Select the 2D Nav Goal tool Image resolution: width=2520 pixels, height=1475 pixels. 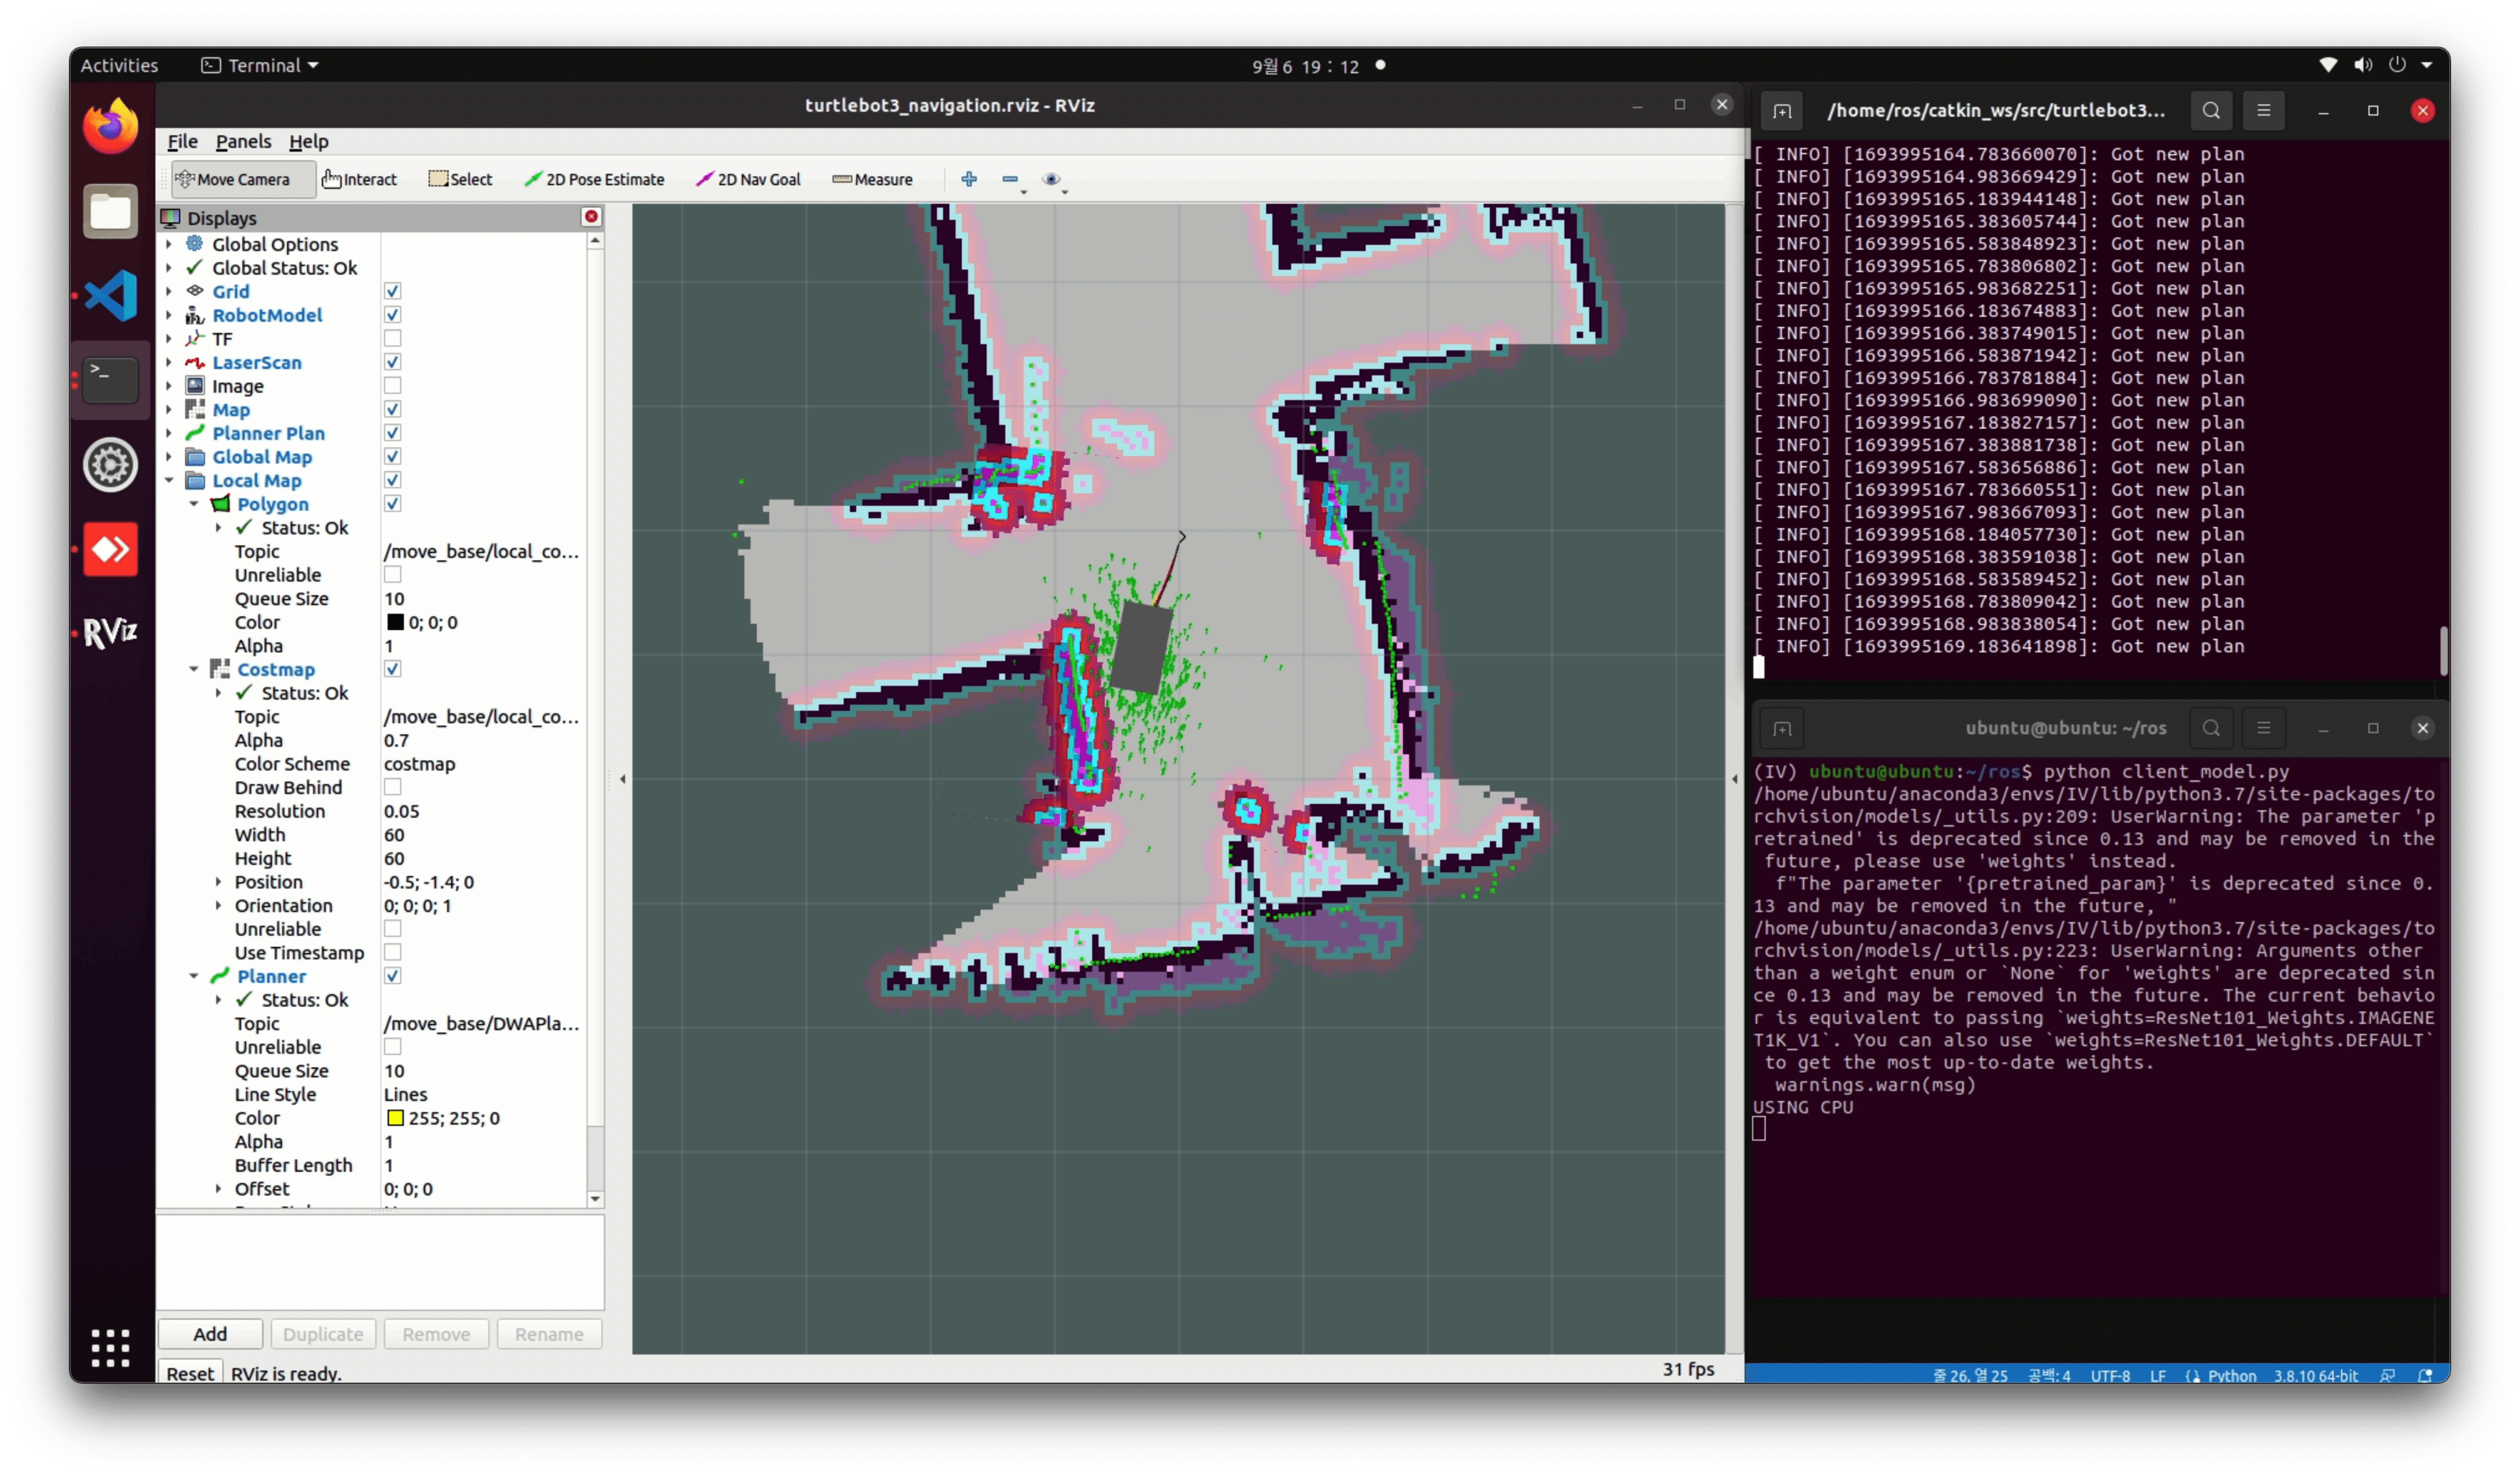pyautogui.click(x=749, y=180)
